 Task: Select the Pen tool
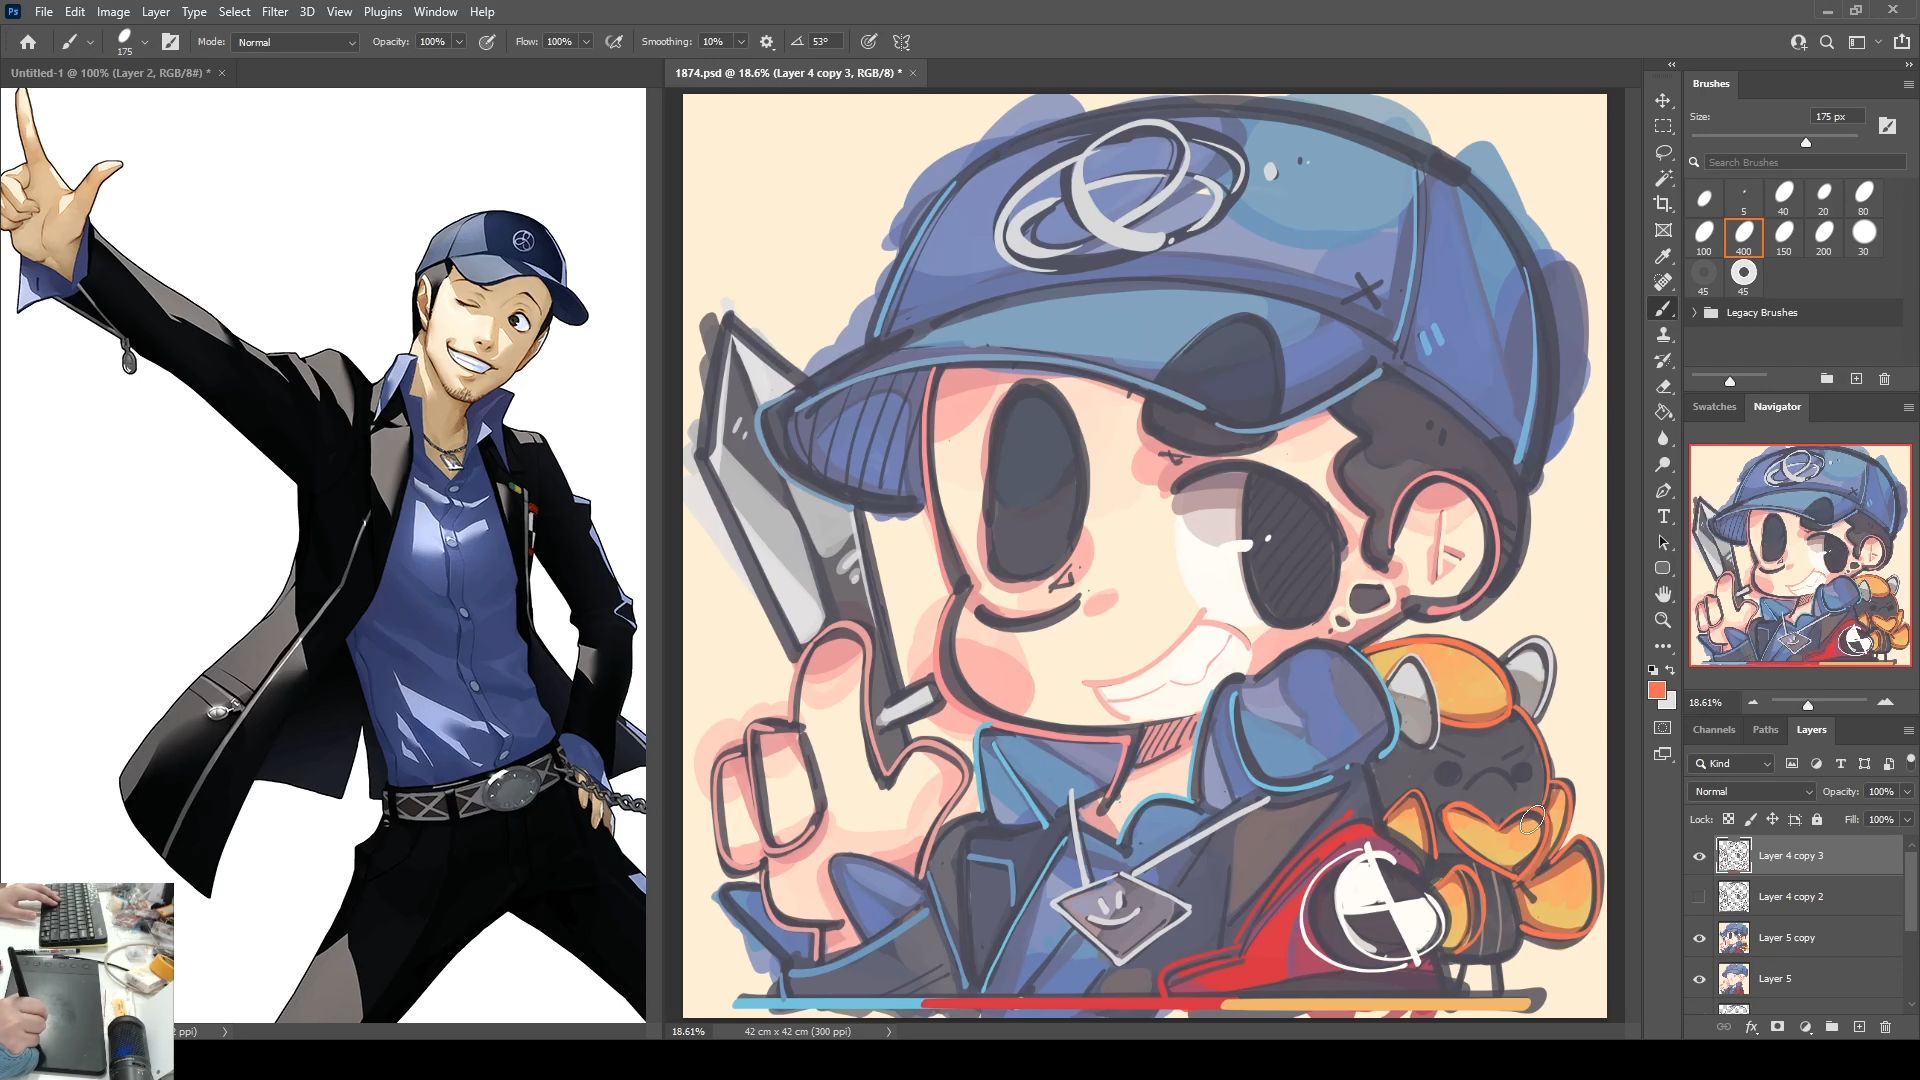1663,491
